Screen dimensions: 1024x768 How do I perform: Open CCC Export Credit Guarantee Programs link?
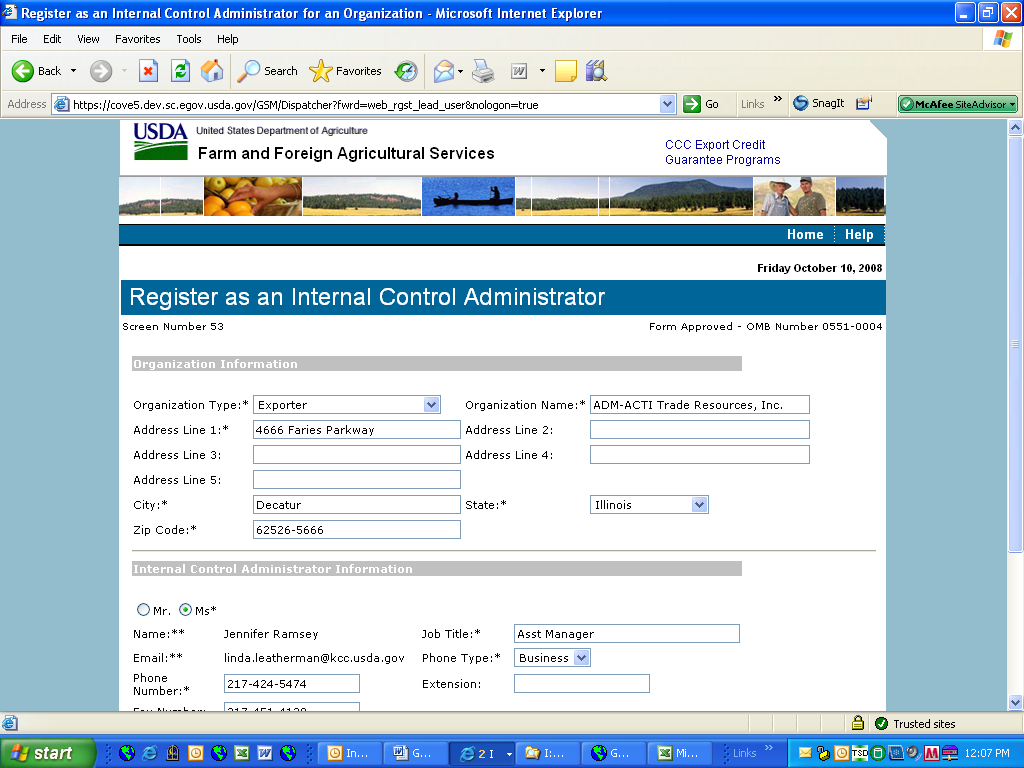pos(722,152)
